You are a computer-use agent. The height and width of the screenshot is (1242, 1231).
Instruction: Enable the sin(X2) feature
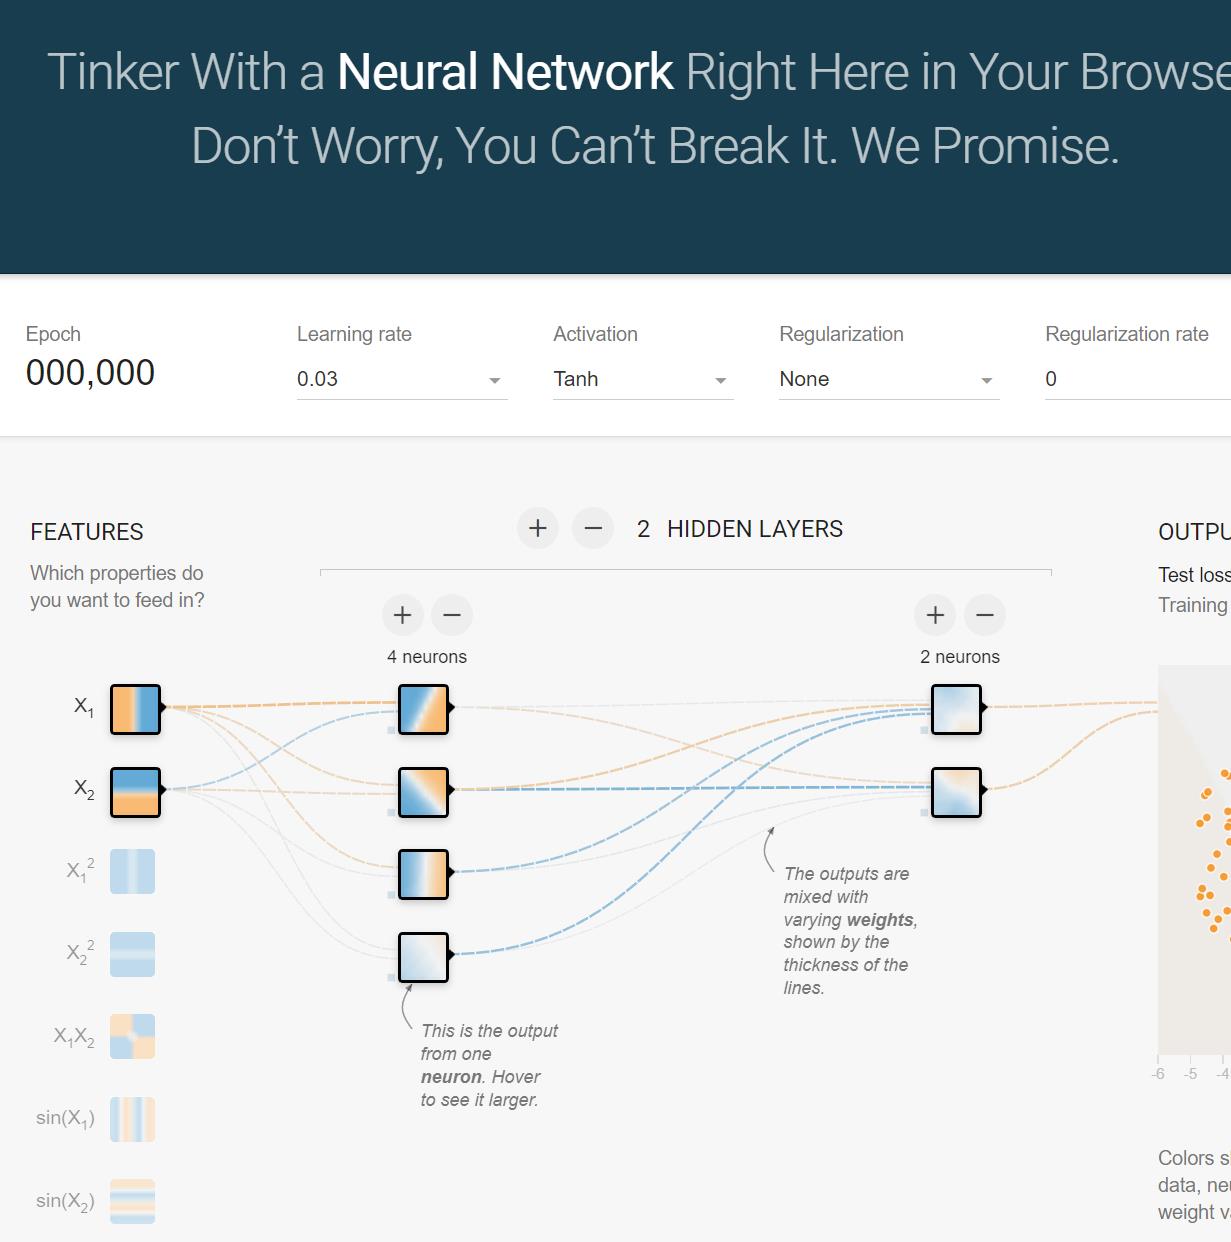click(x=132, y=1201)
